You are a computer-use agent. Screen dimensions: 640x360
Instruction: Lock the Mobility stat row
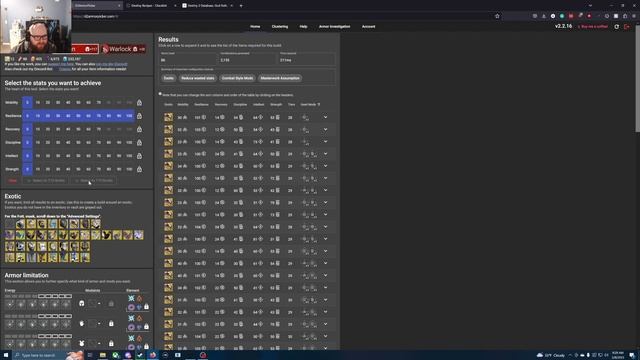[x=139, y=102]
